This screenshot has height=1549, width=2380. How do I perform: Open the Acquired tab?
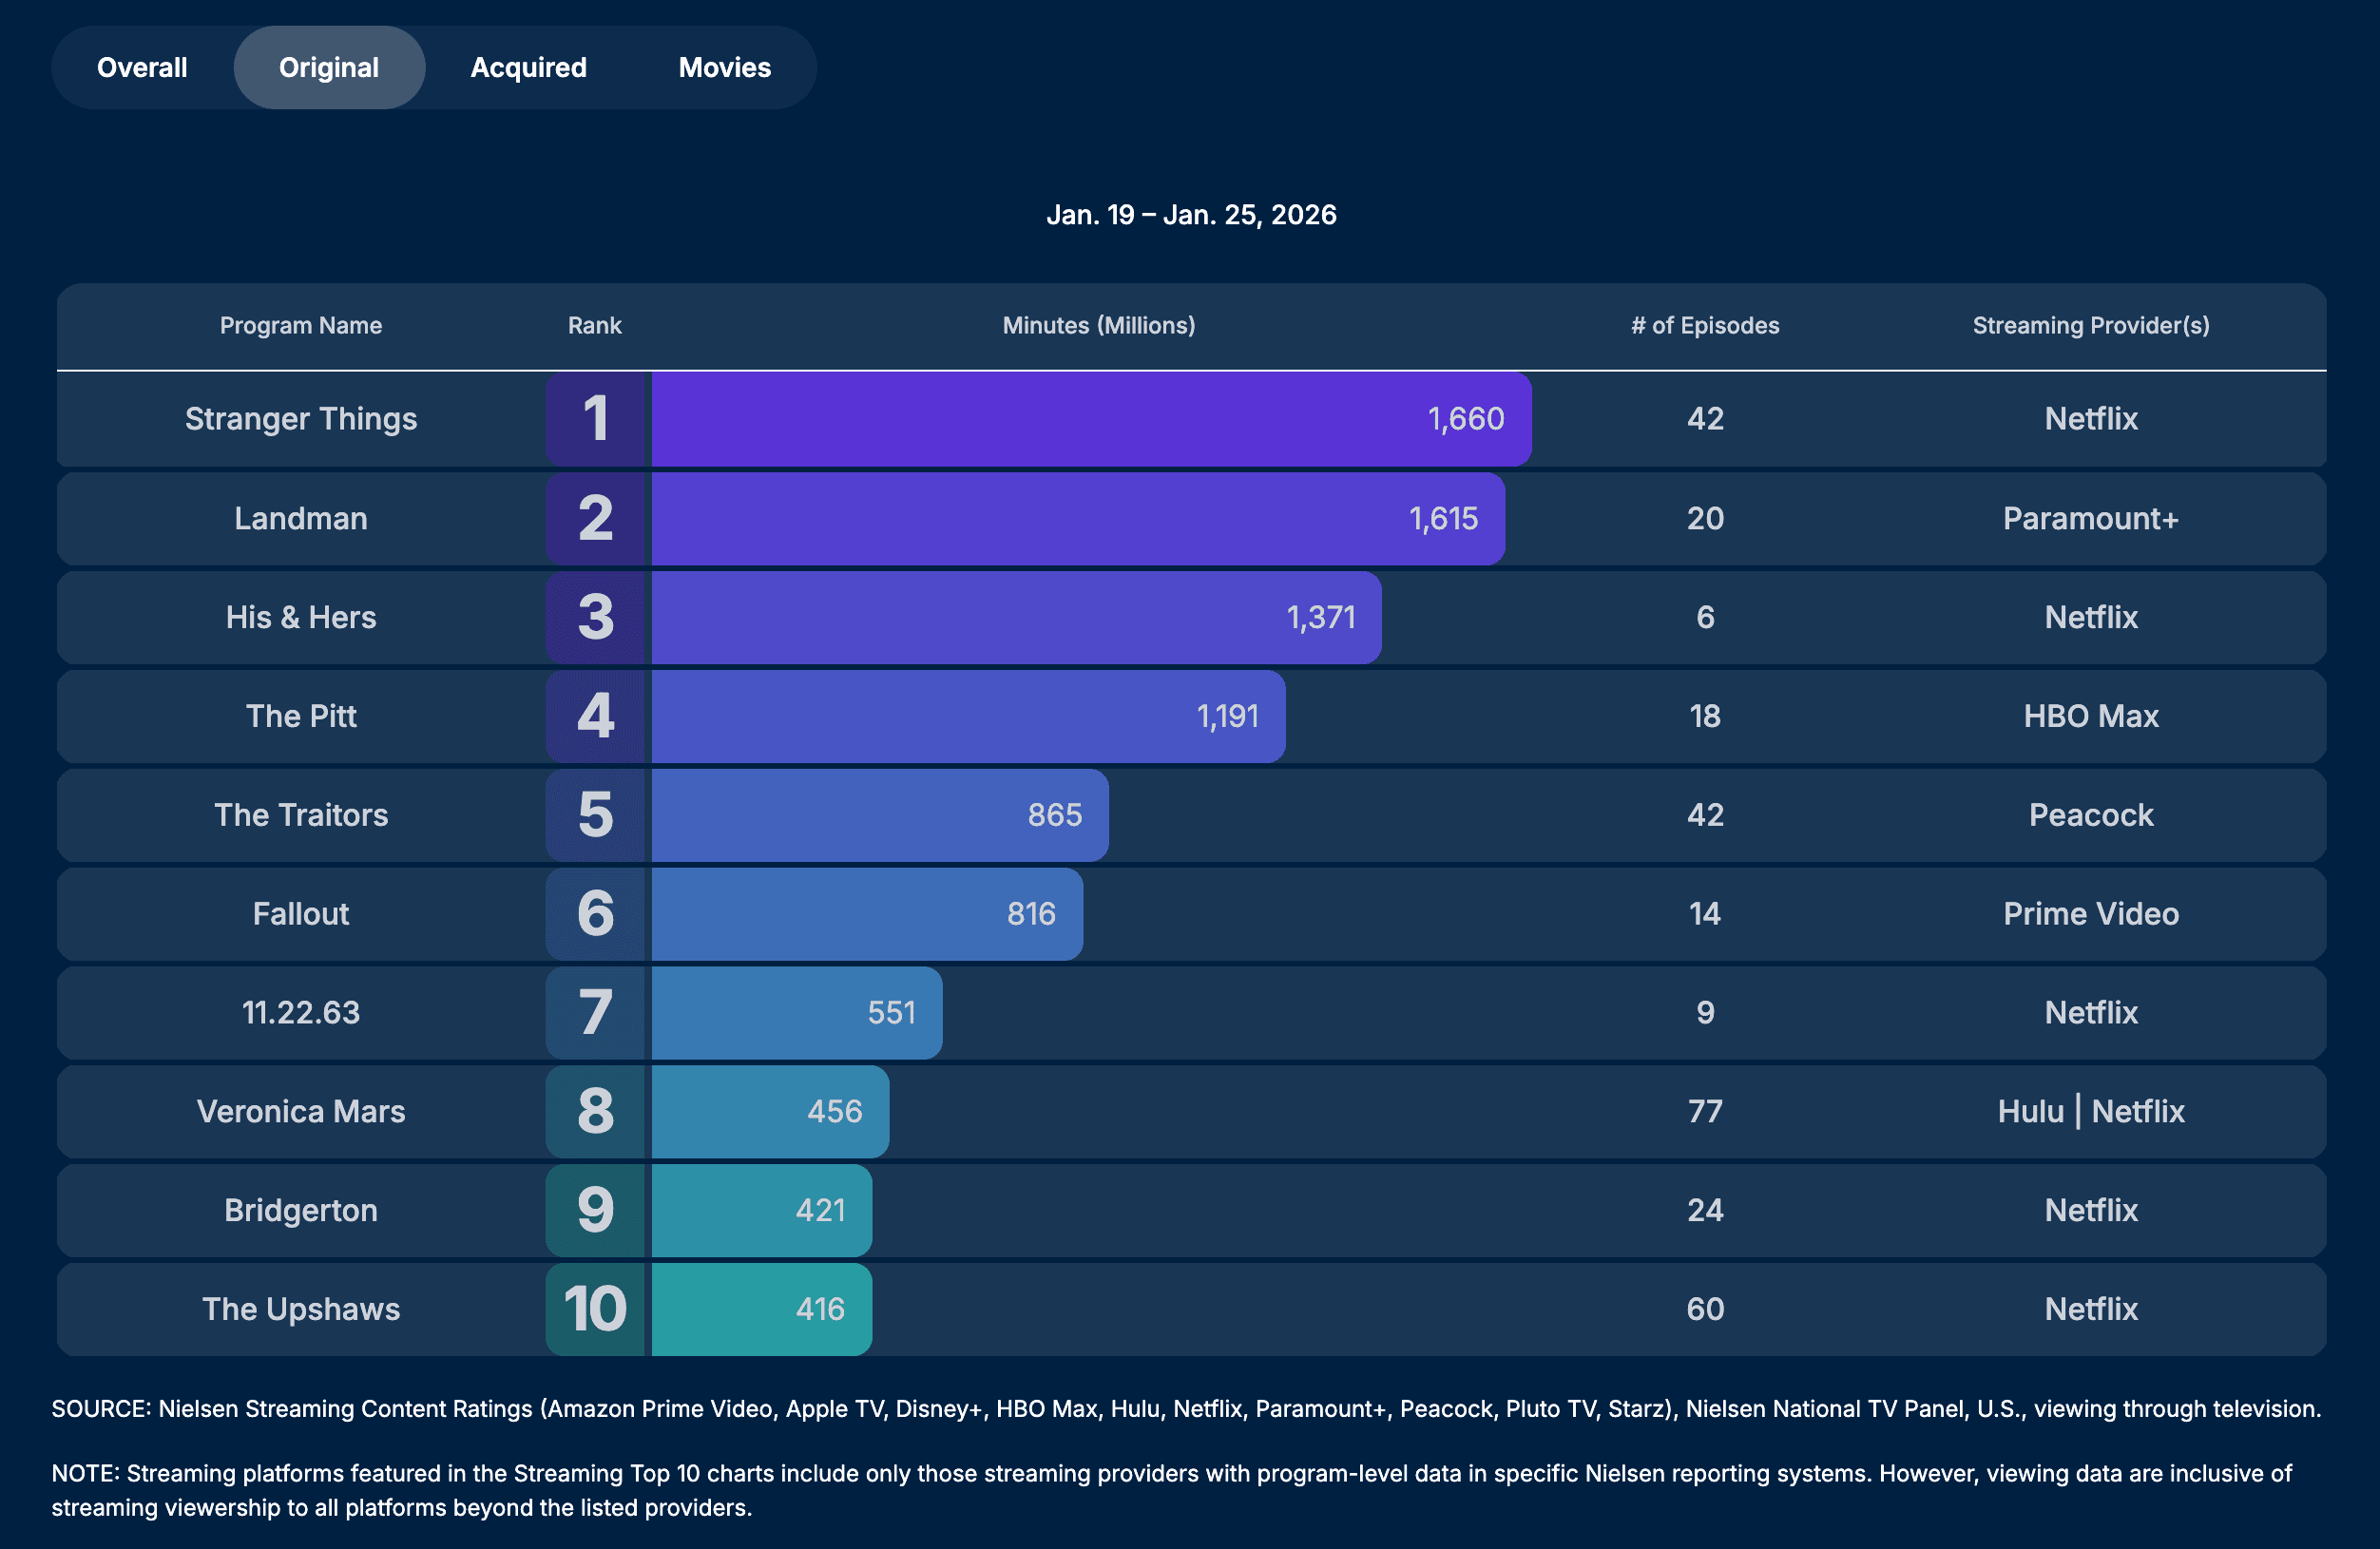528,67
